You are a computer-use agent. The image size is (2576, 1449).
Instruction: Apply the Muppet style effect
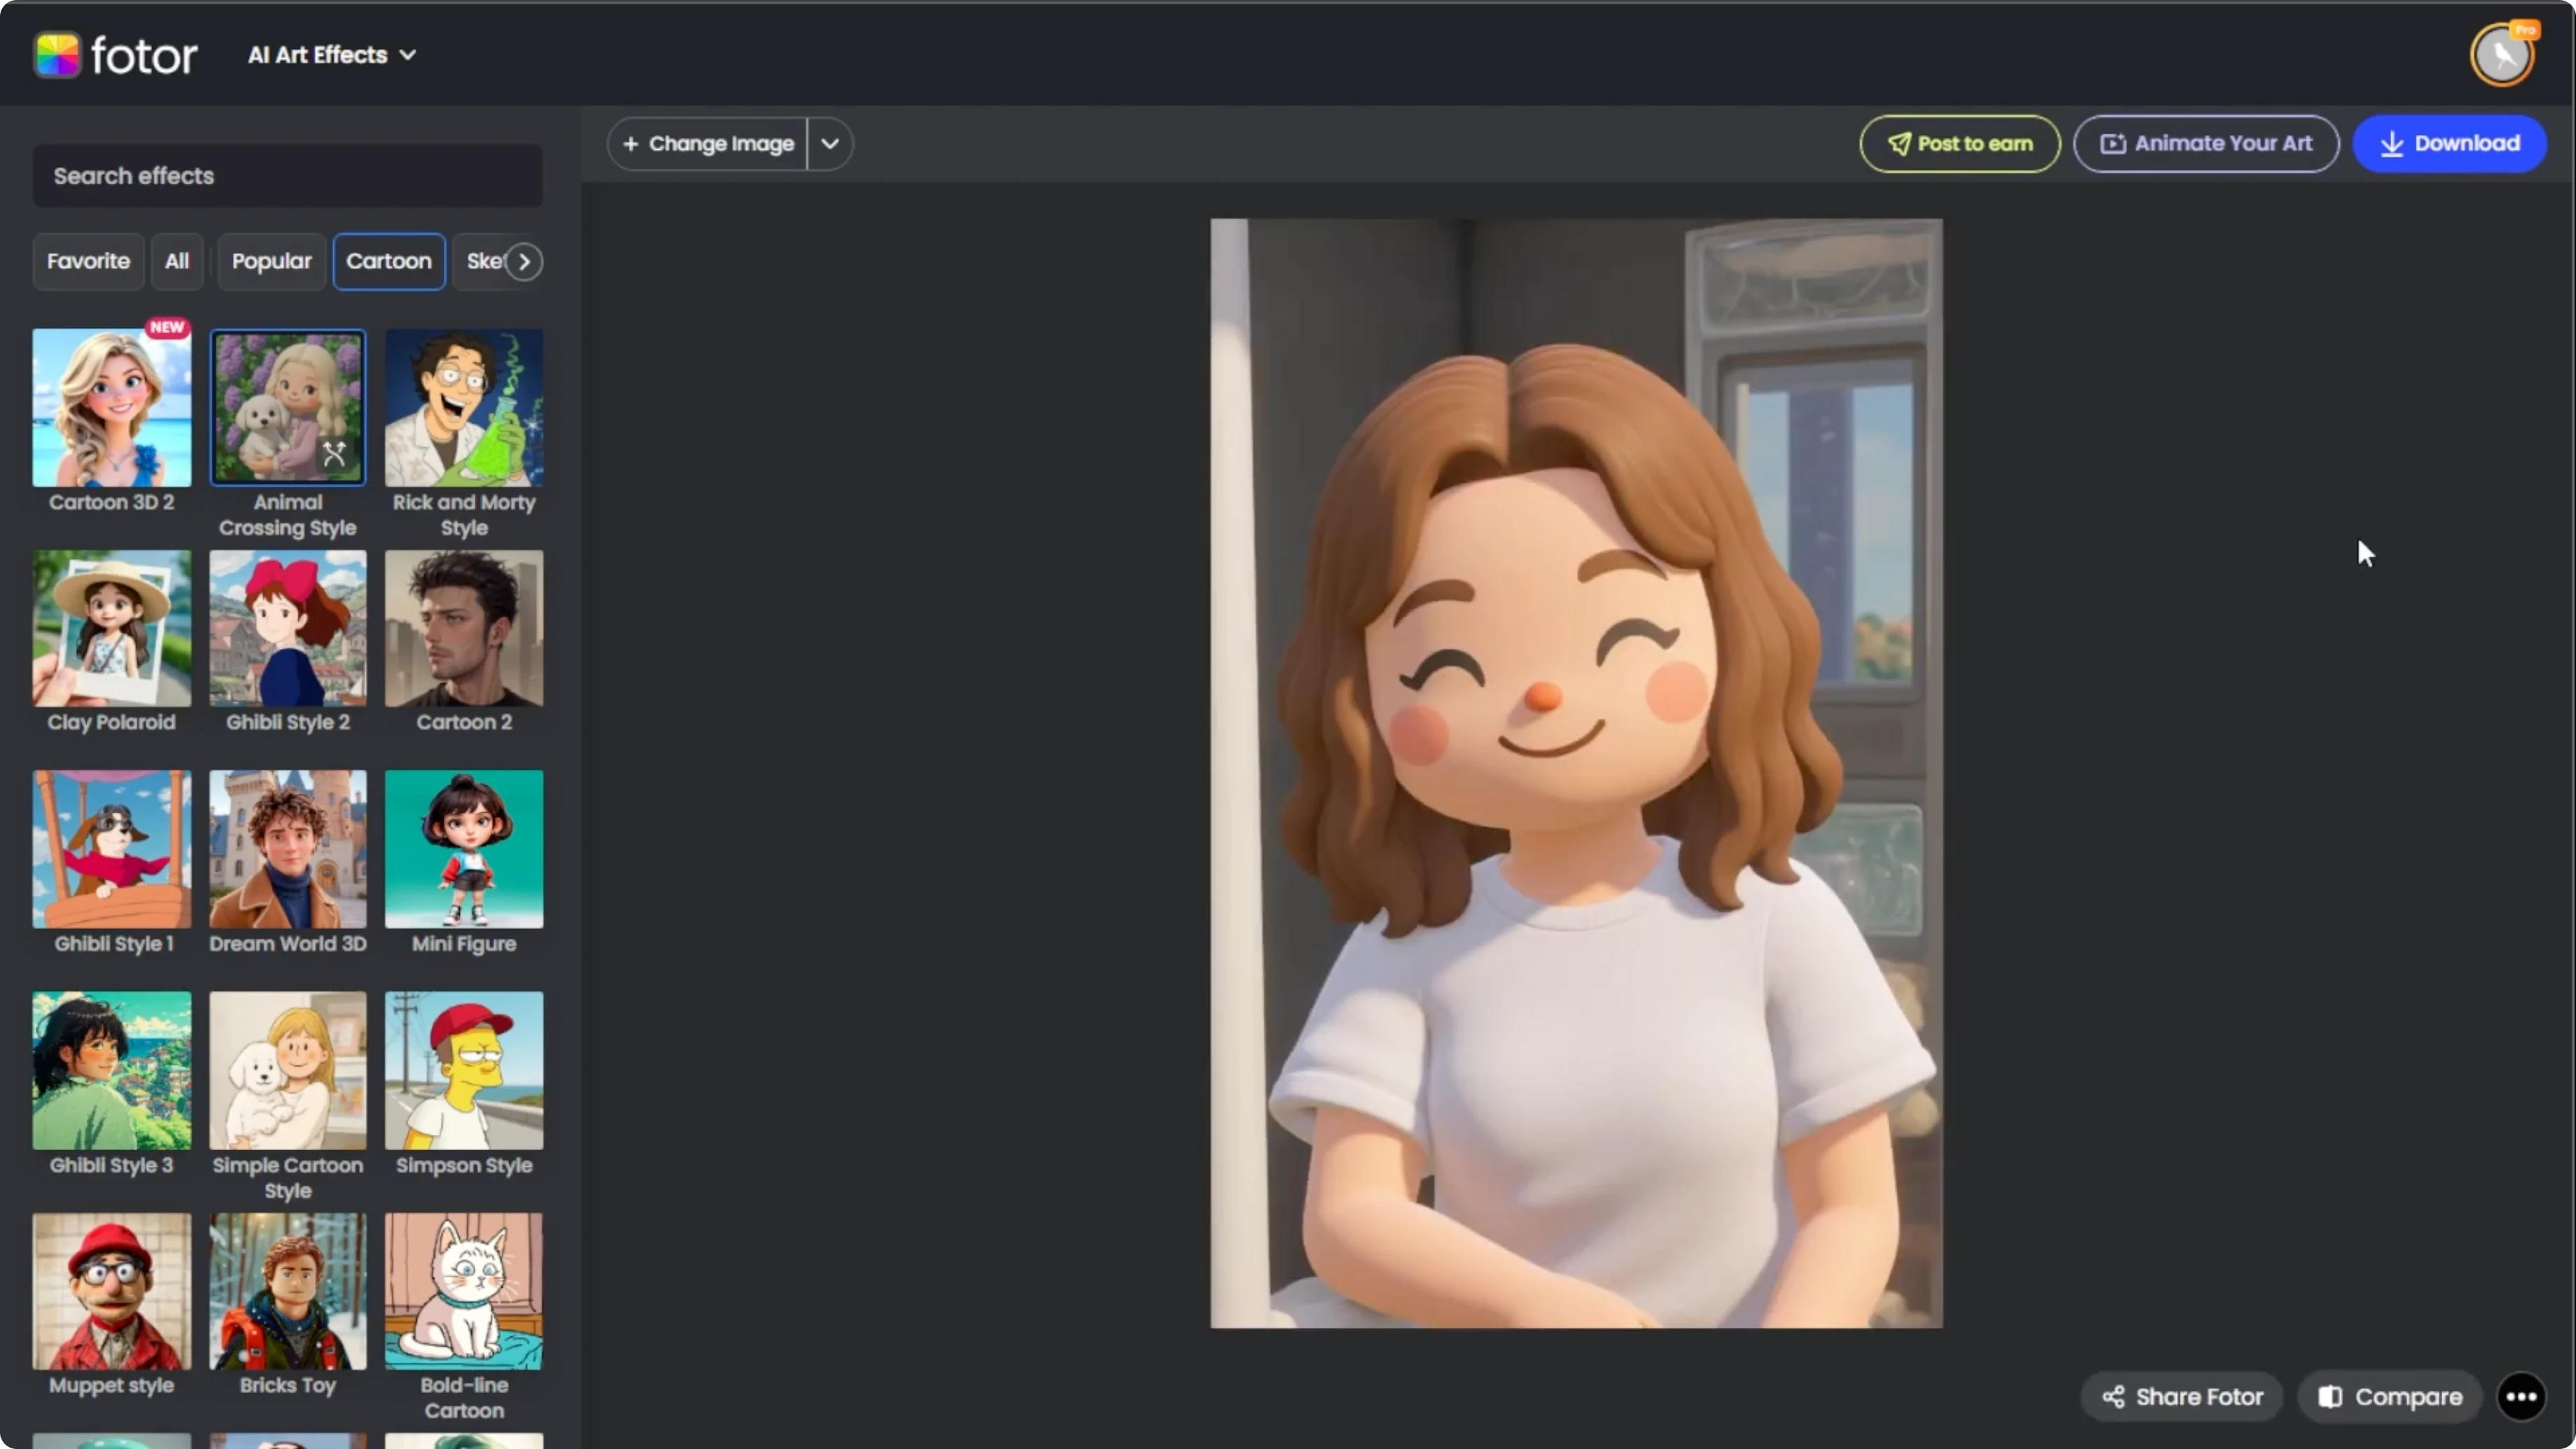pyautogui.click(x=112, y=1291)
